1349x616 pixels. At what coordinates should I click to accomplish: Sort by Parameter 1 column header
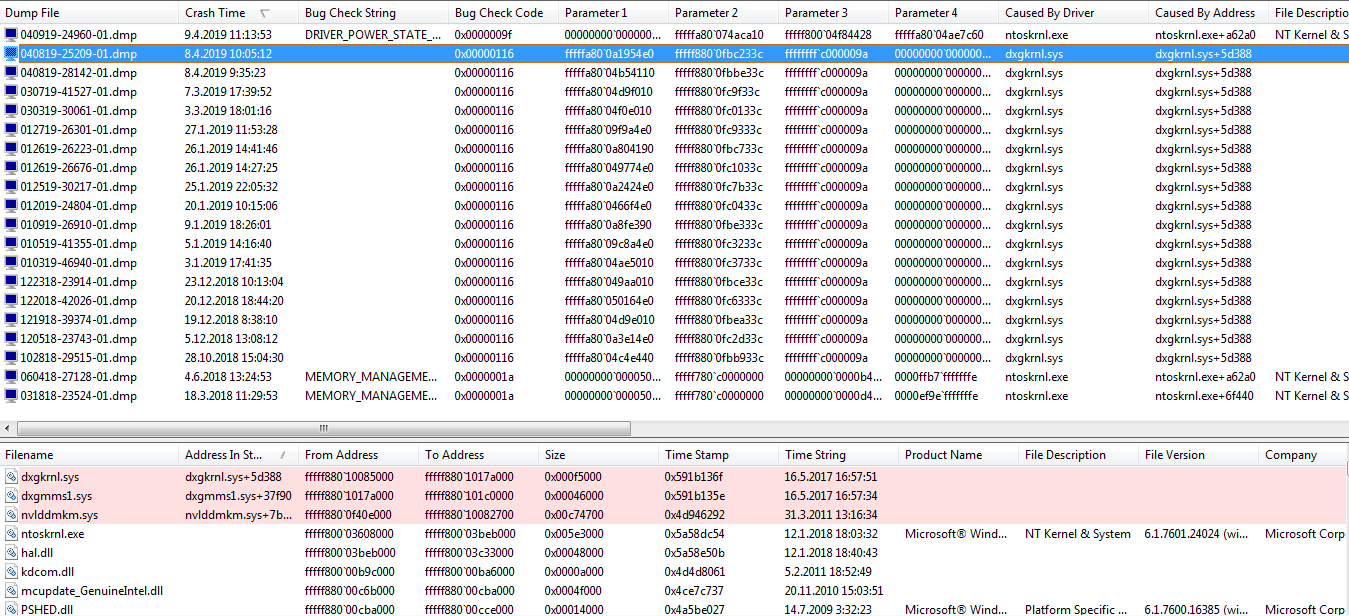(614, 13)
